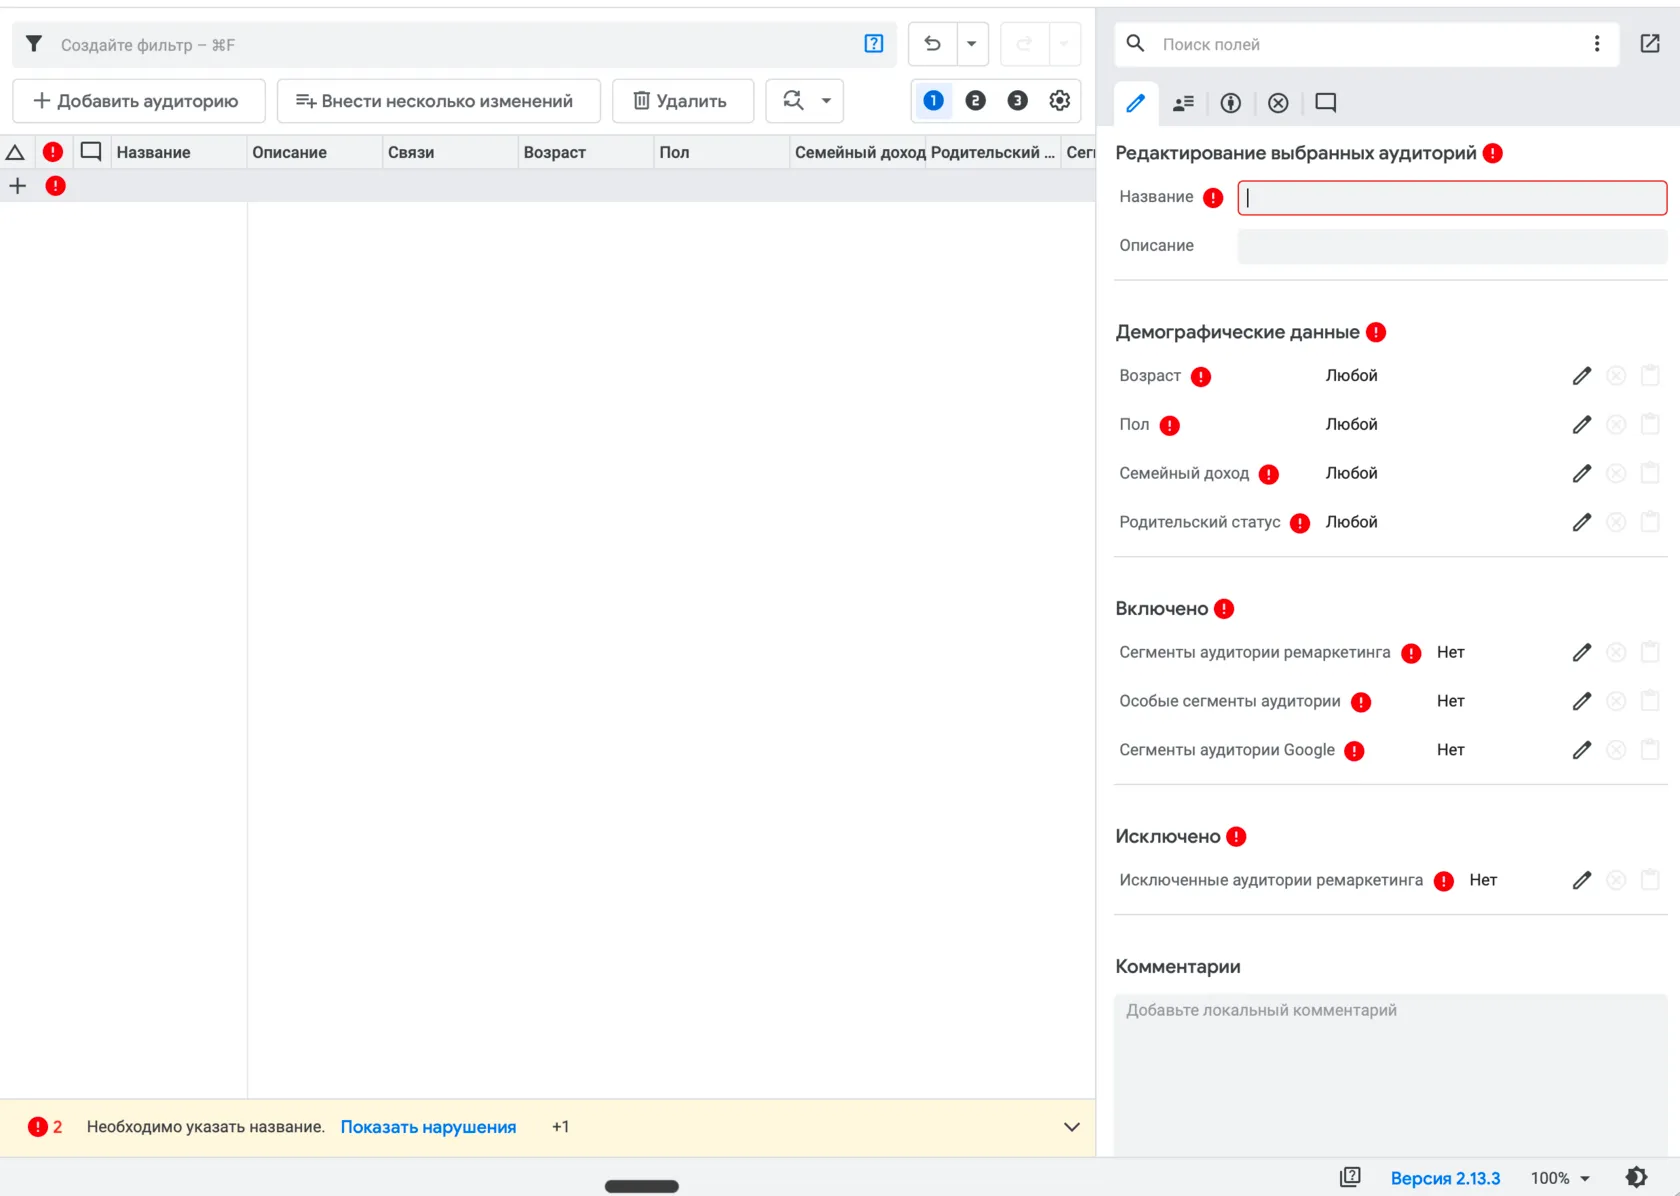1680x1196 pixels.
Task: Click the Версия 2.13.3 link
Action: (x=1445, y=1178)
